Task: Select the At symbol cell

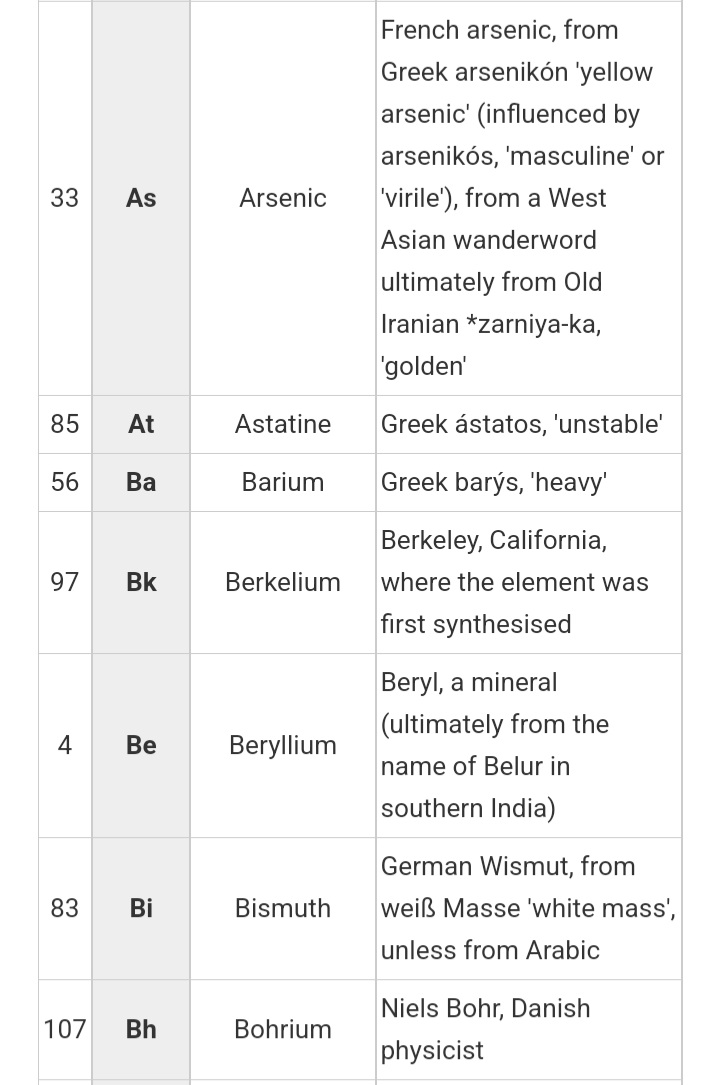Action: click(141, 424)
